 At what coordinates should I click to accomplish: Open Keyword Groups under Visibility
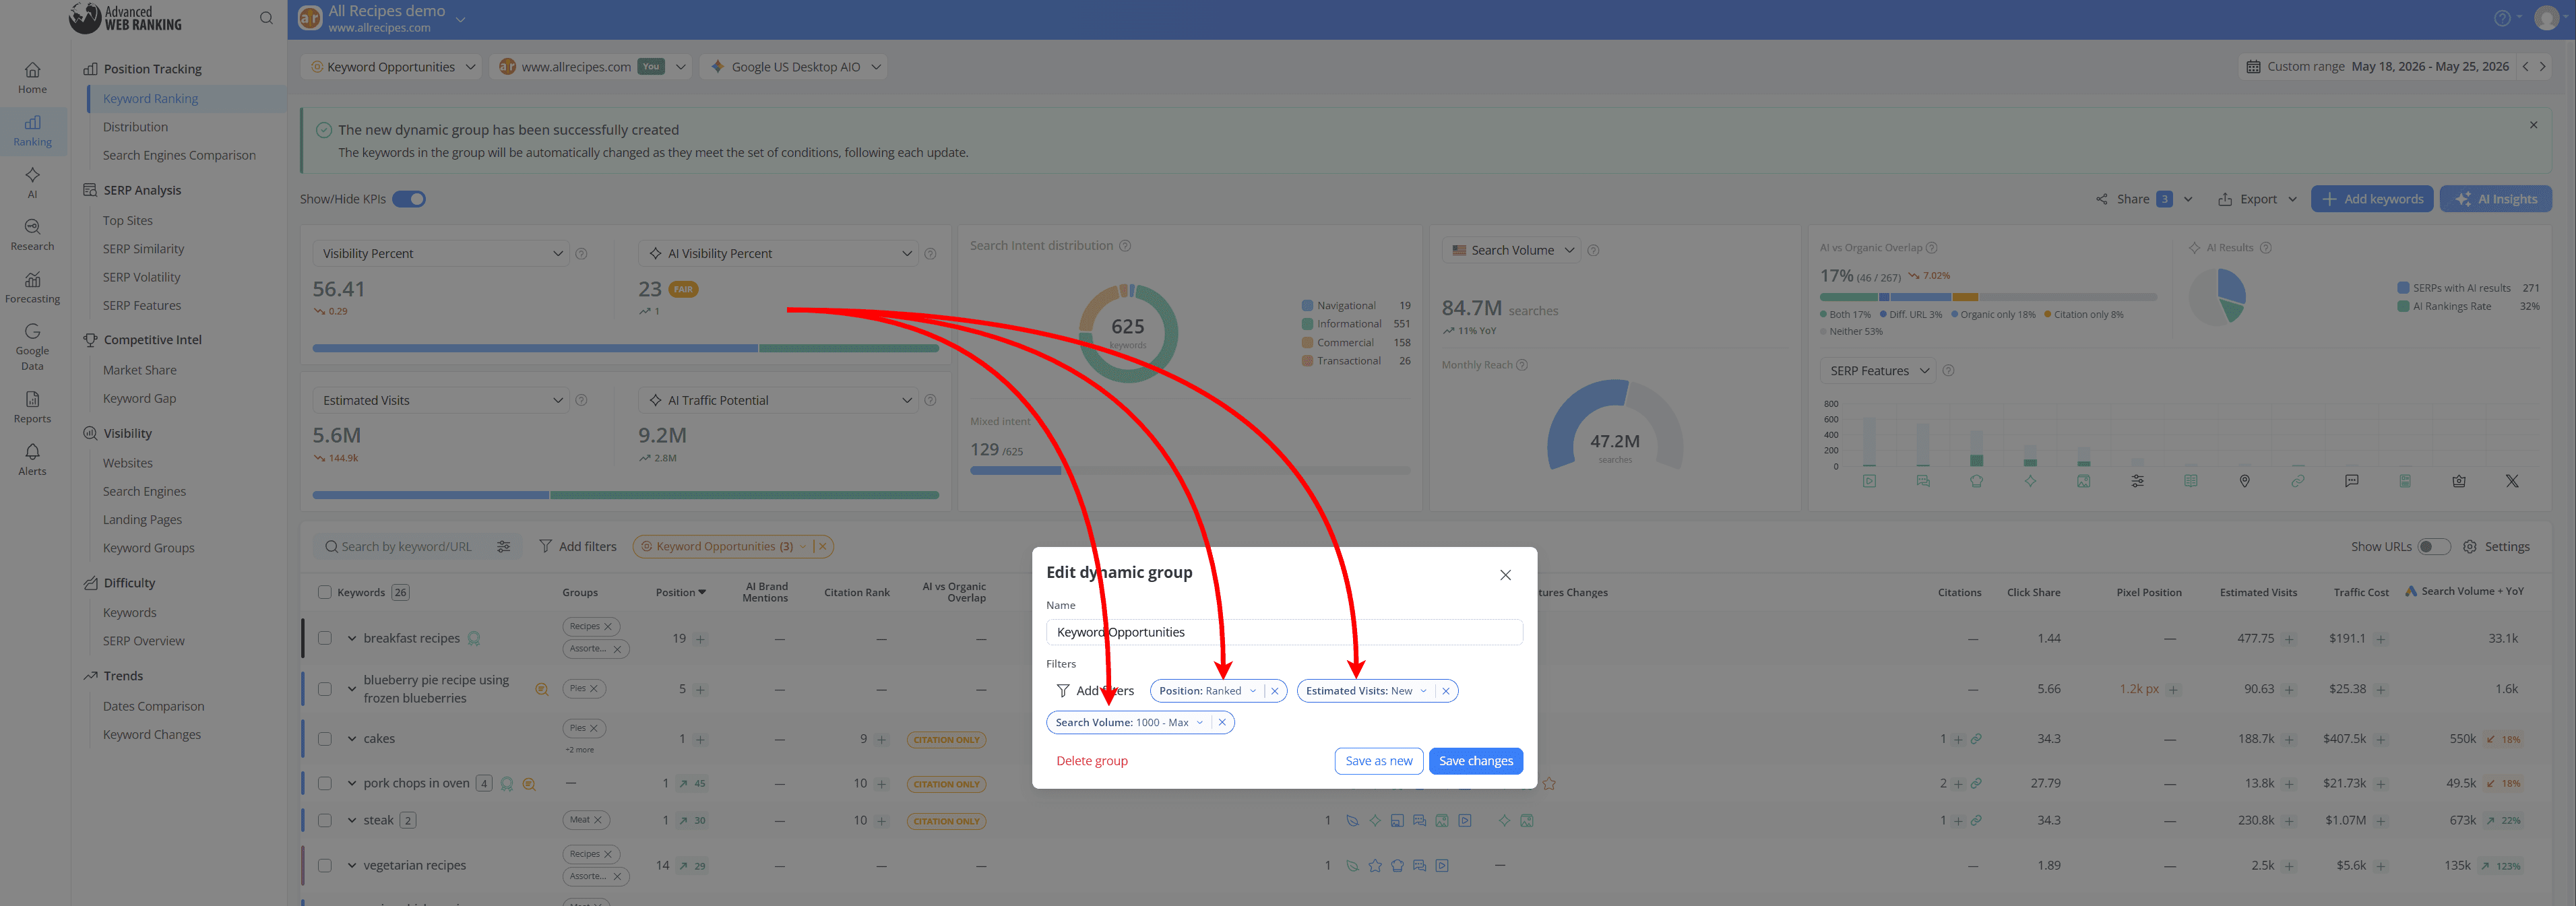coord(149,548)
